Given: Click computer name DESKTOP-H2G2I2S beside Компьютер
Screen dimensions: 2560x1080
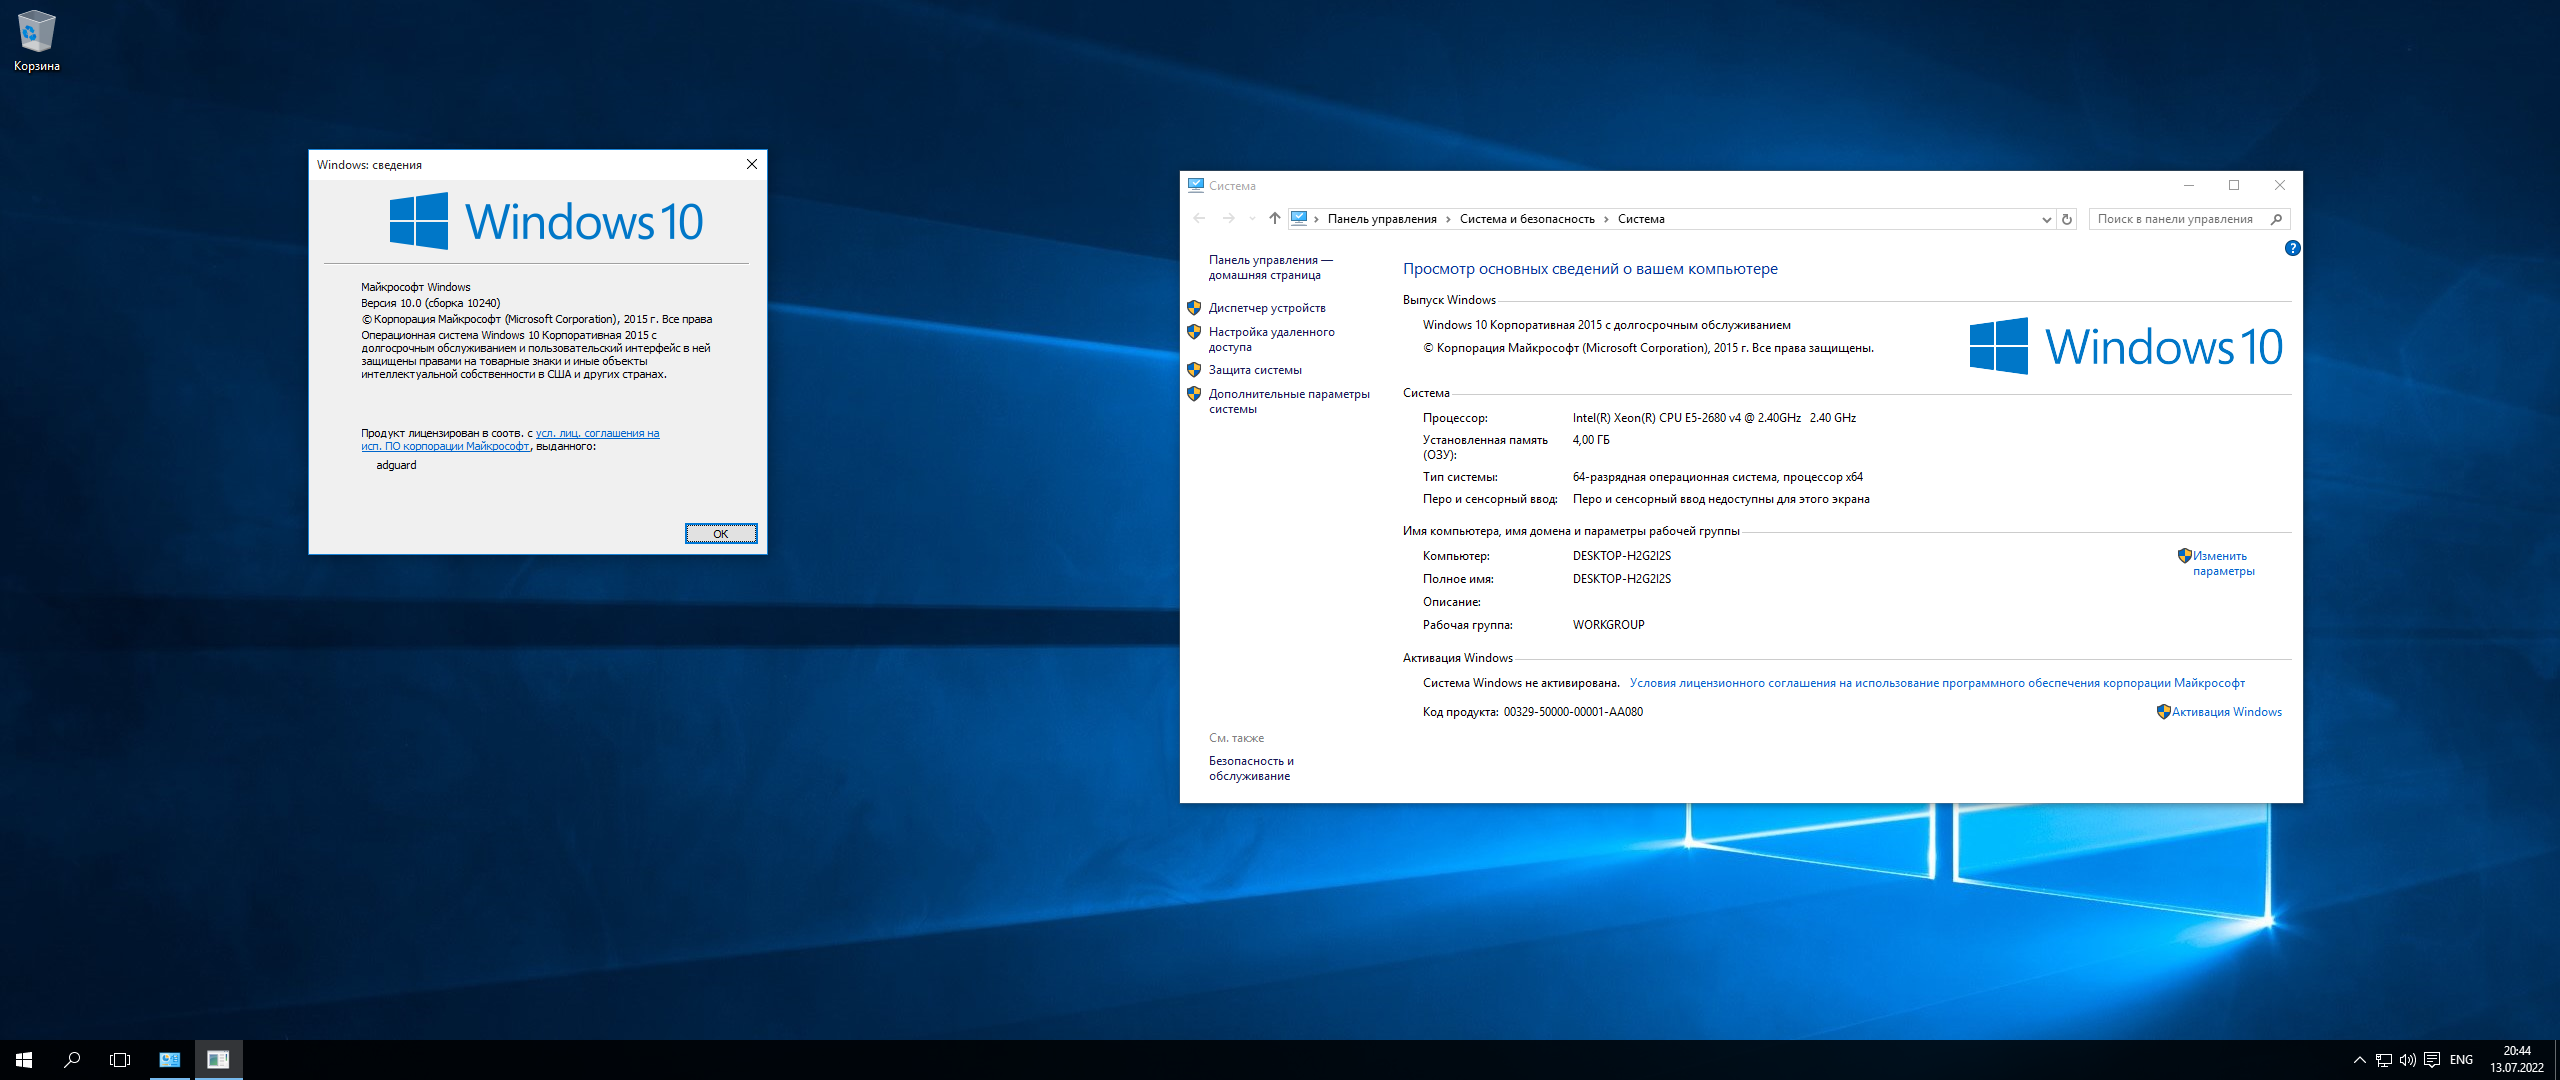Looking at the screenshot, I should [1622, 556].
